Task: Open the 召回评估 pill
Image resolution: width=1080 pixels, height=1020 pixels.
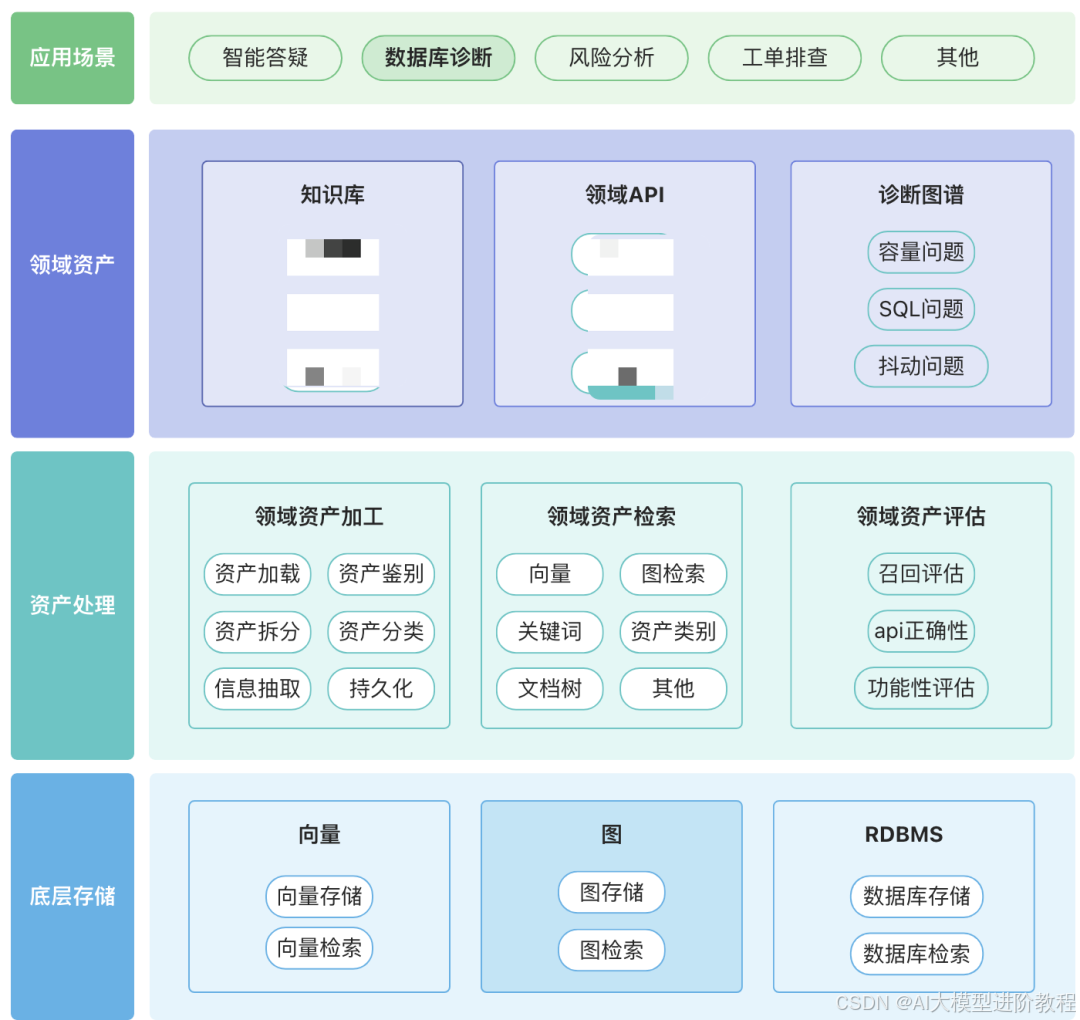Action: coord(921,574)
